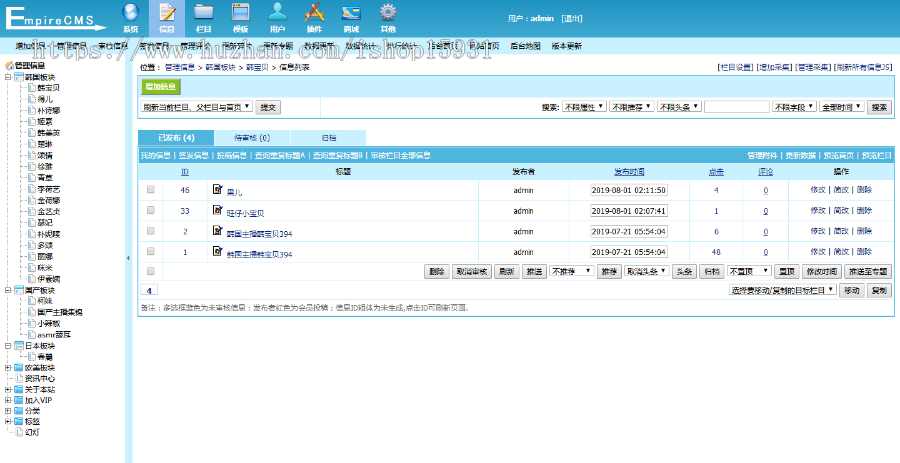Click 修改 in the 果儿 row
Screen dimensions: 900x463
click(x=818, y=190)
